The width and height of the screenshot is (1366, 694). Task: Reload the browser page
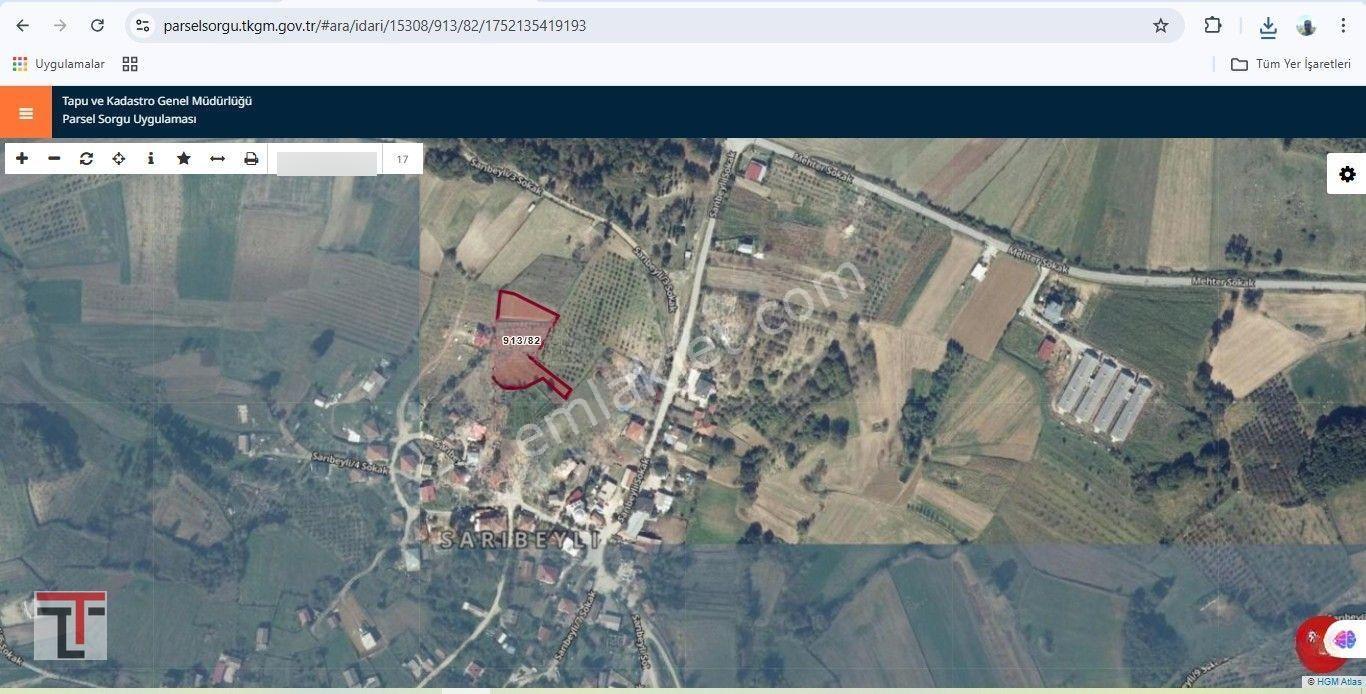(97, 26)
